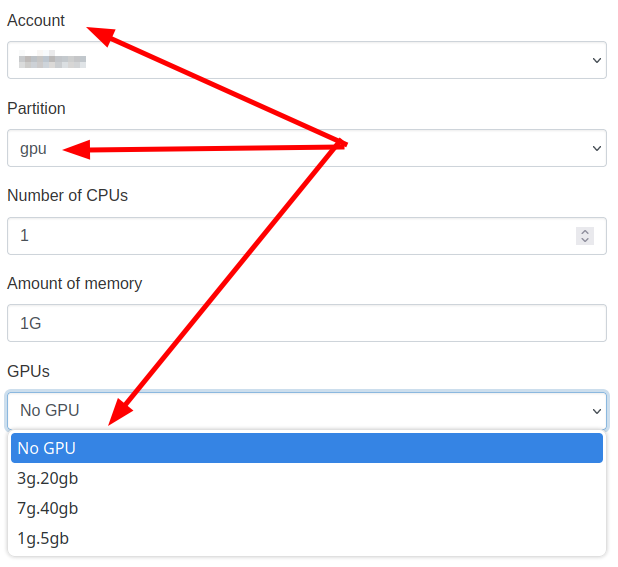Select the 1g.5gb GPU option

(307, 538)
